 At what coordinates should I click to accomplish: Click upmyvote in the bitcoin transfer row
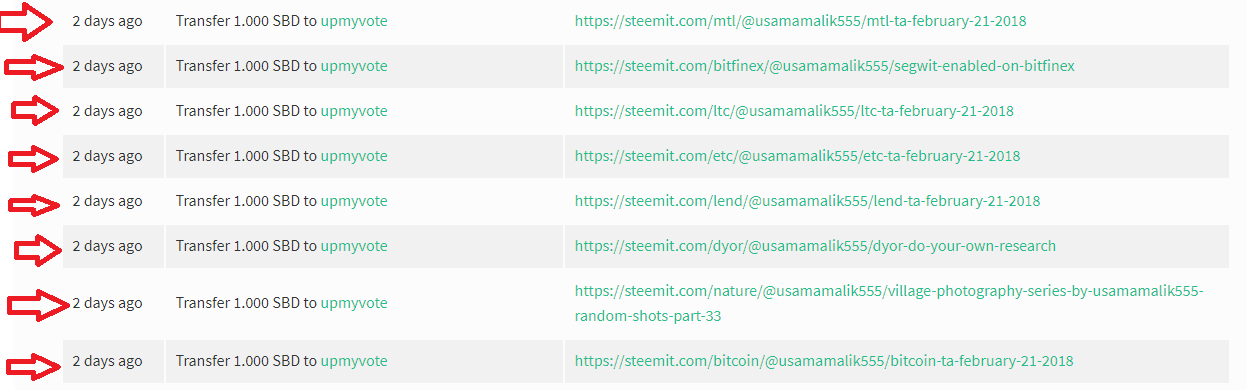click(x=354, y=361)
